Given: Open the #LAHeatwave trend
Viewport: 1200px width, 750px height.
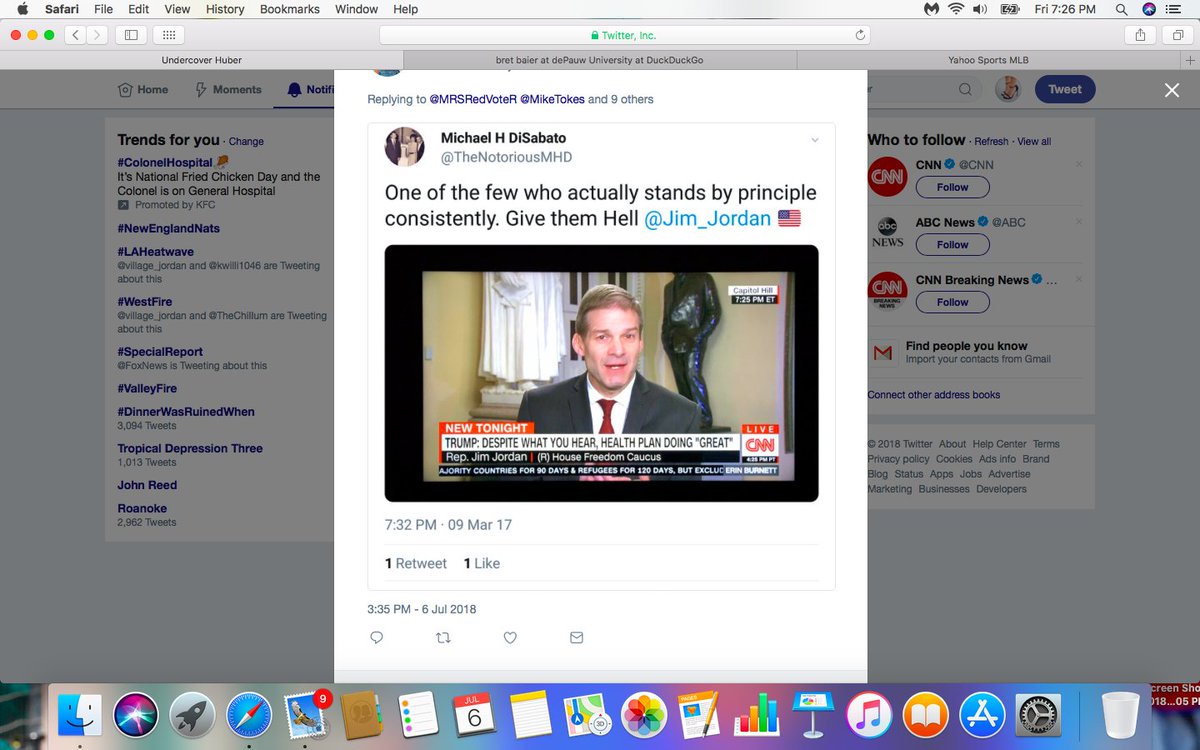Looking at the screenshot, I should pyautogui.click(x=155, y=252).
